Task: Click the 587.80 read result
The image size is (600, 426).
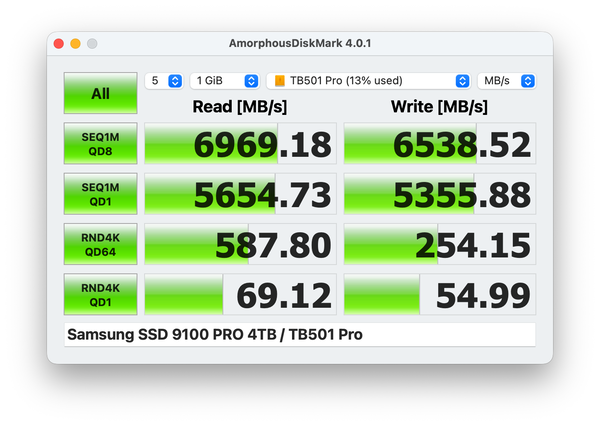Action: tap(240, 244)
